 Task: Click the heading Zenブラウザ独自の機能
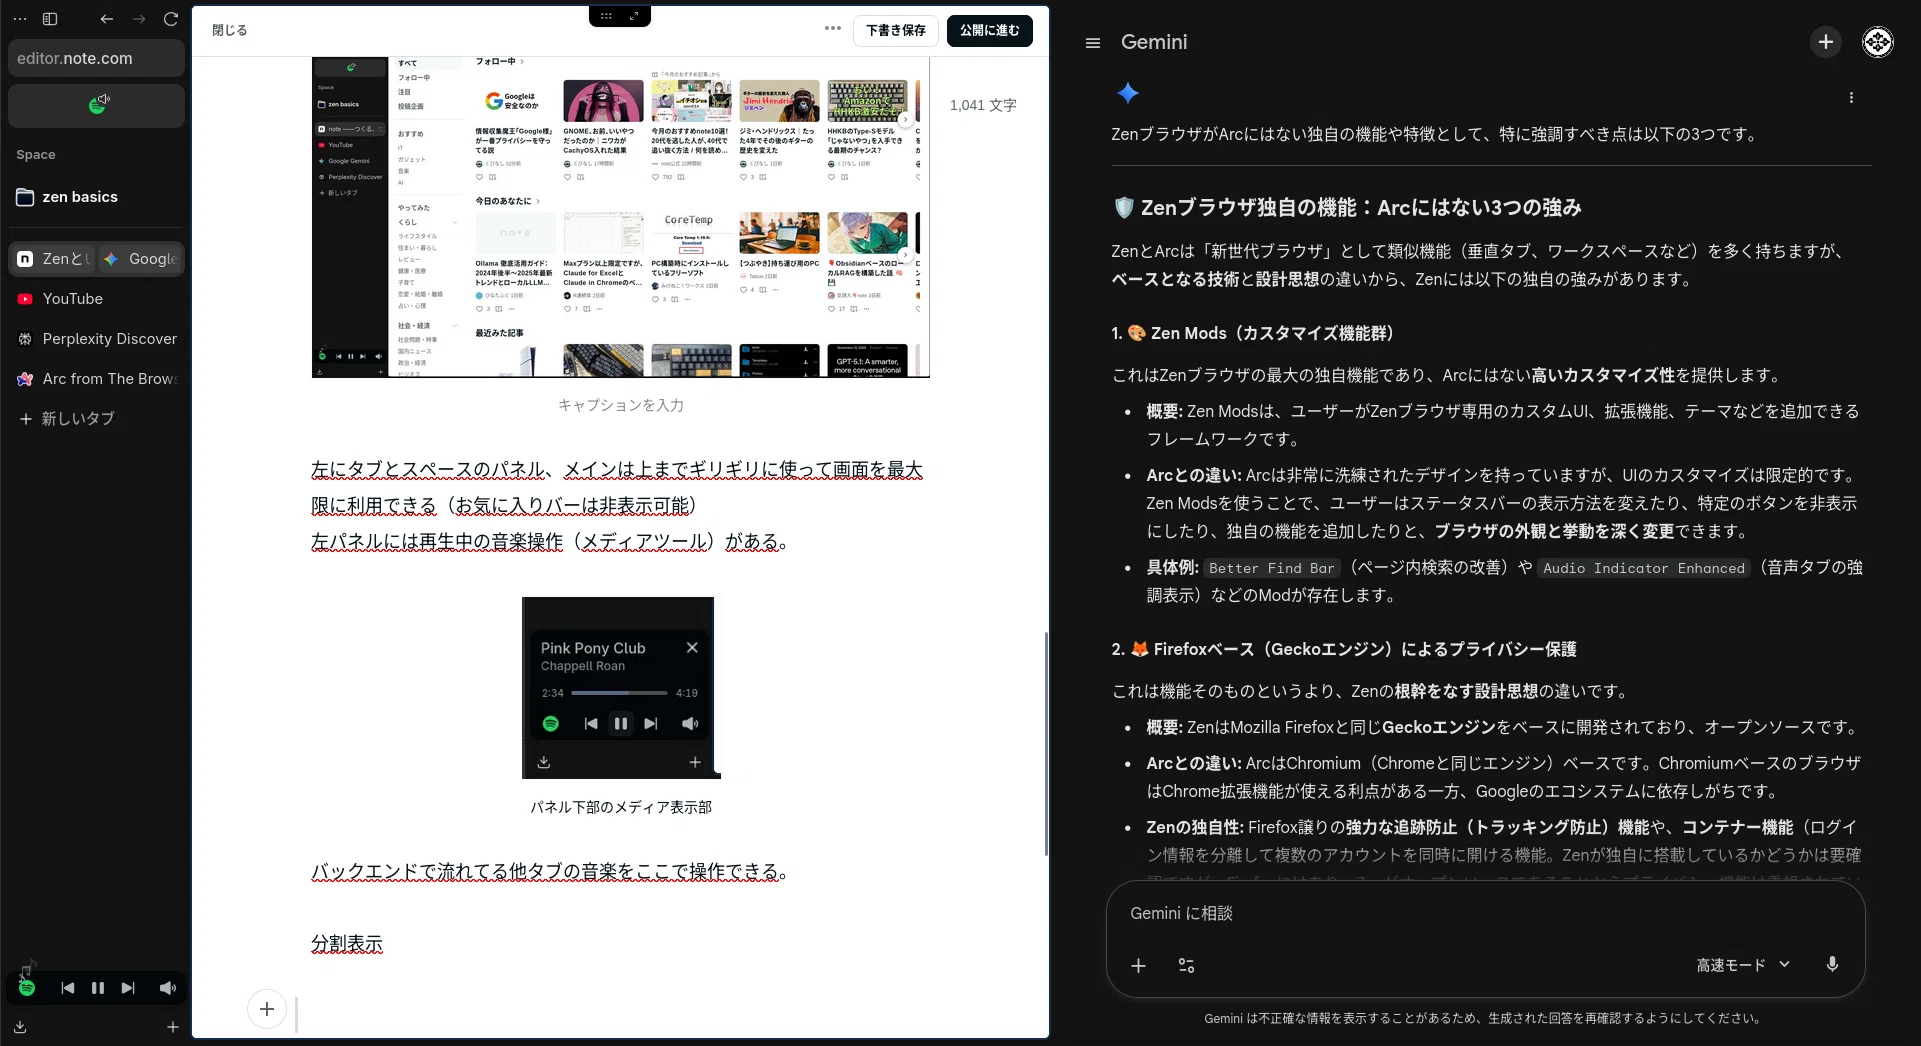[x=1346, y=208]
